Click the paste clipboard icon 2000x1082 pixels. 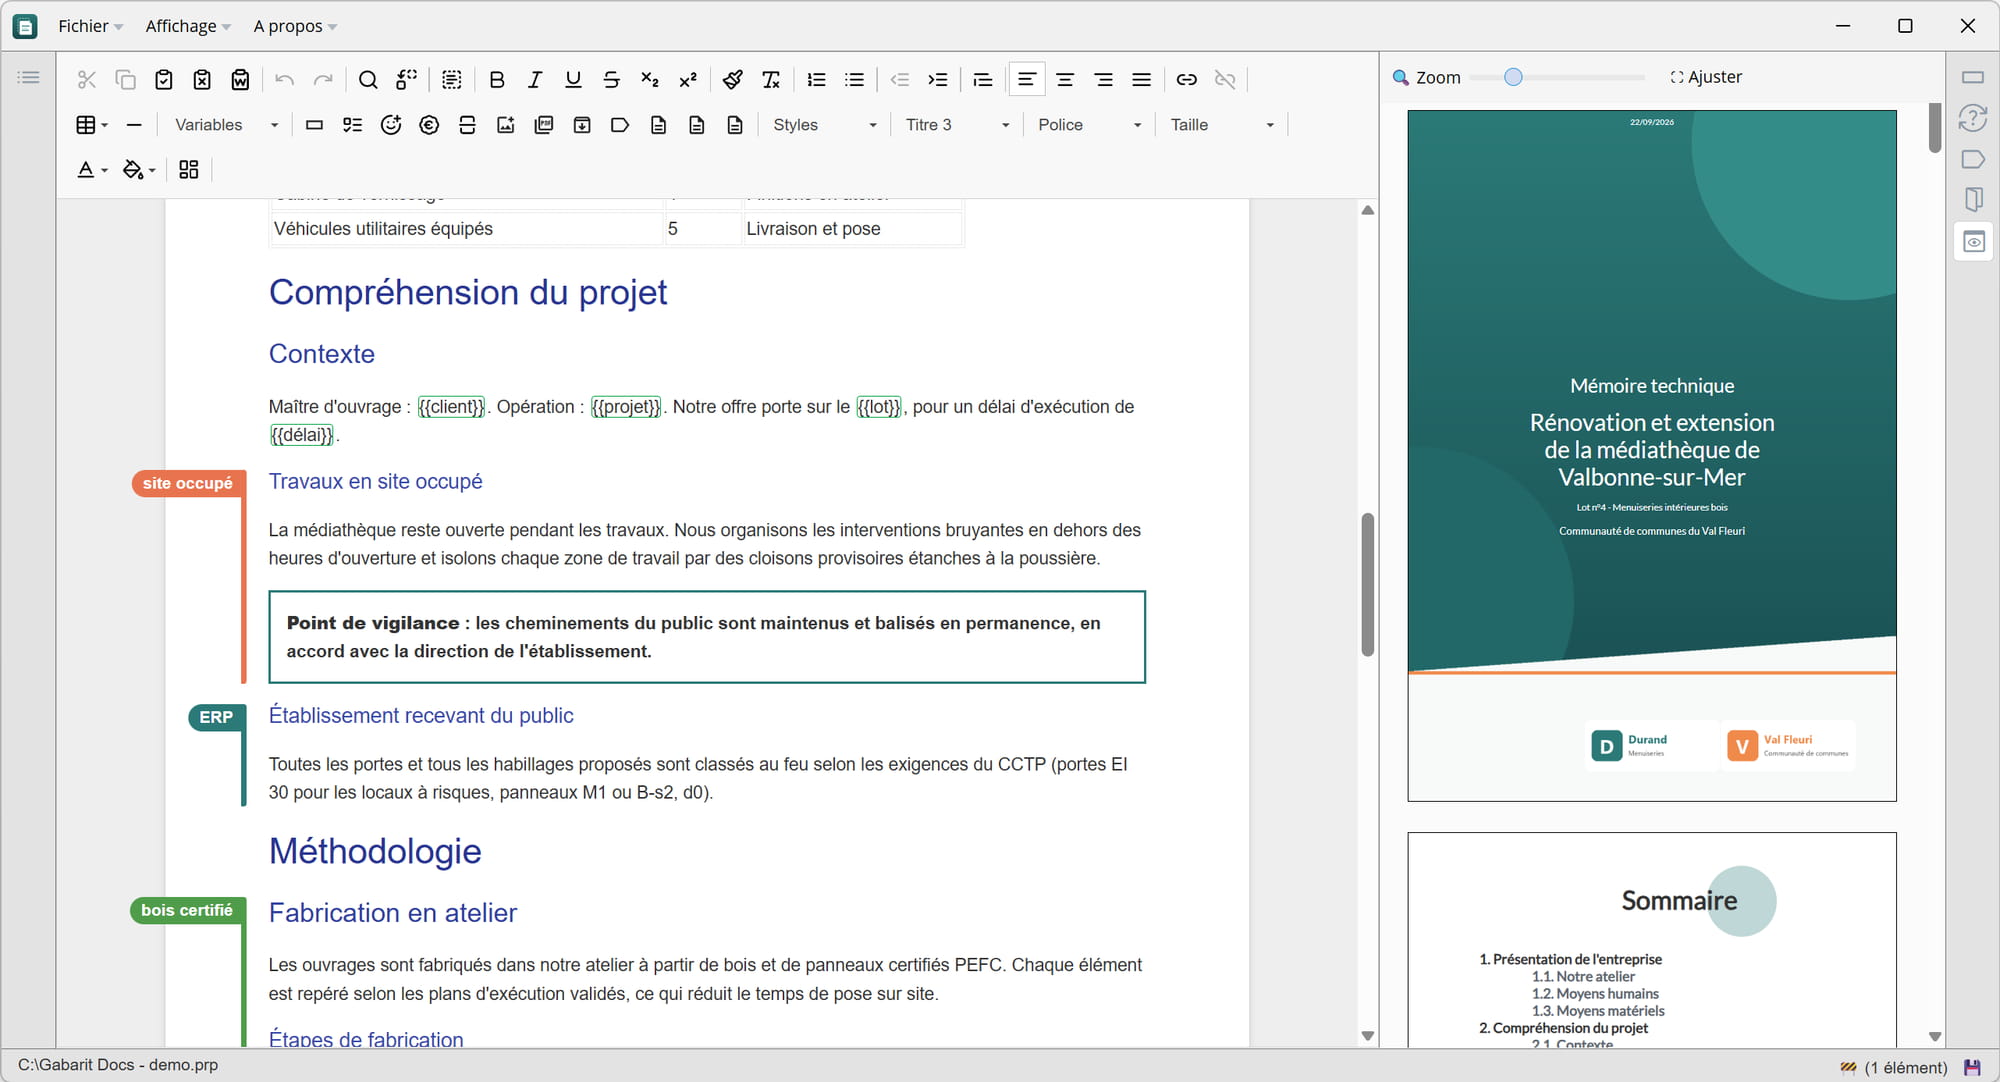tap(164, 80)
